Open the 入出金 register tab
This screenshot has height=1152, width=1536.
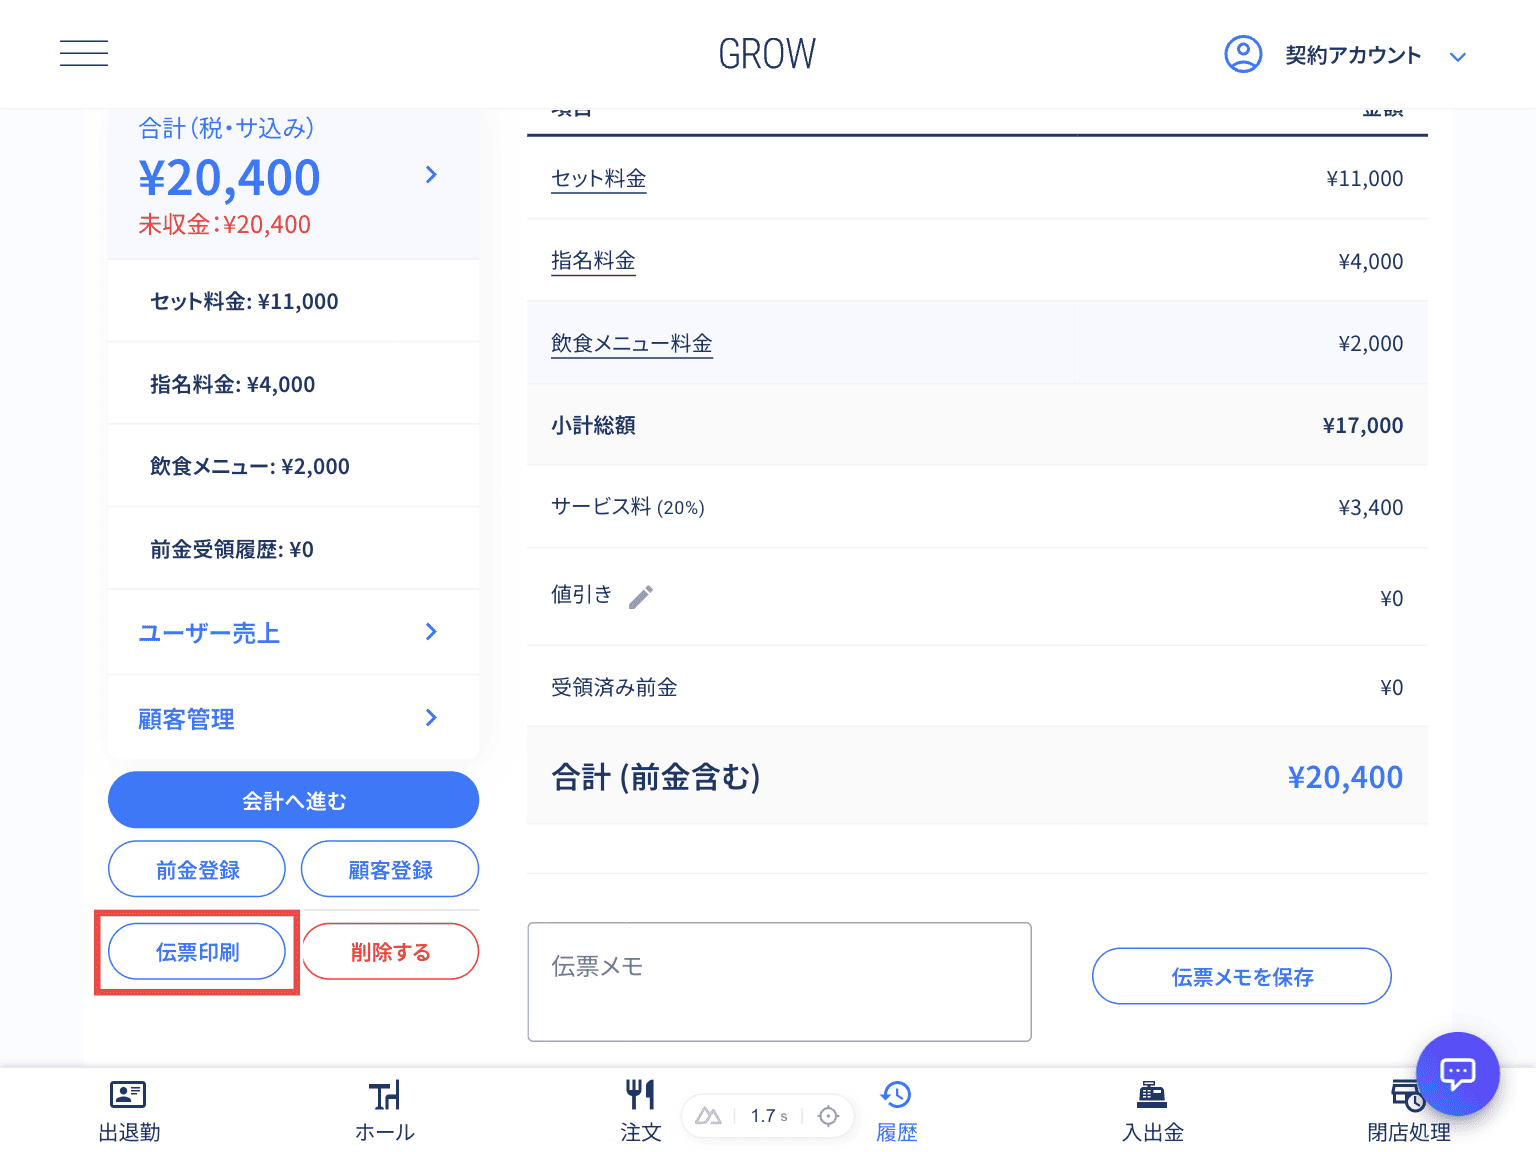tap(1152, 1110)
